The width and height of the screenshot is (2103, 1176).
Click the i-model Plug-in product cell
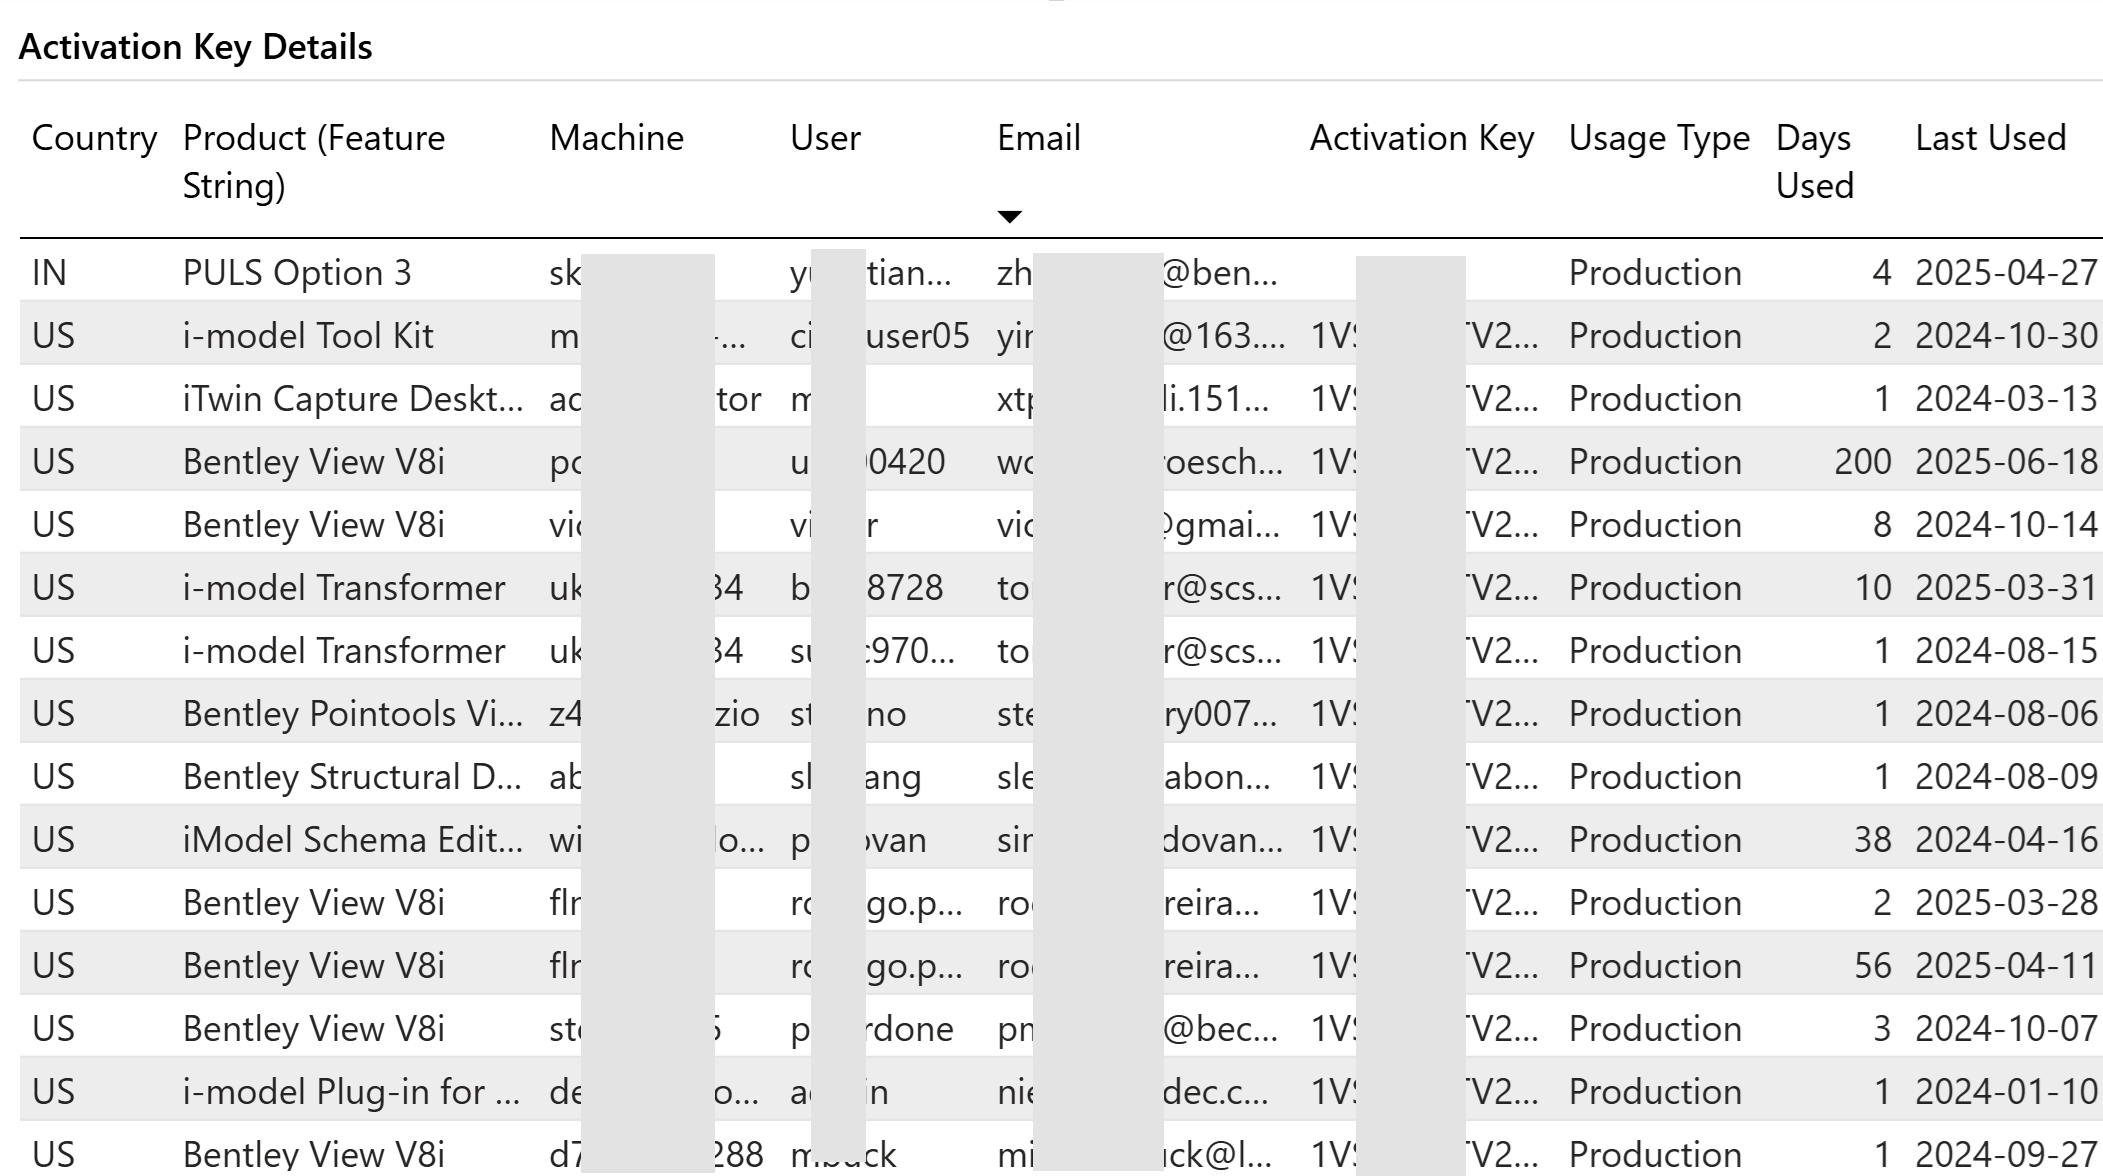coord(351,1092)
